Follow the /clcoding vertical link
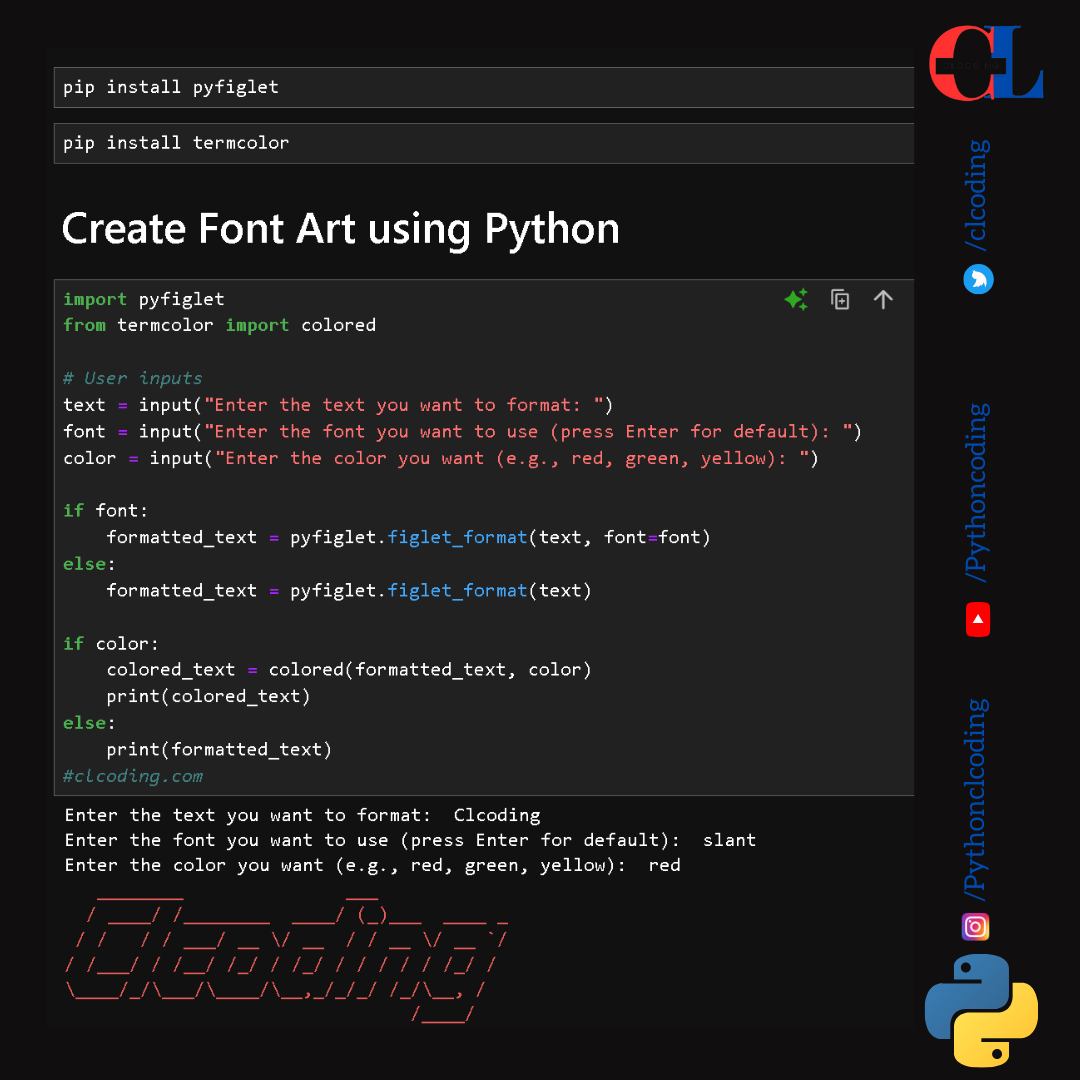 tap(977, 196)
